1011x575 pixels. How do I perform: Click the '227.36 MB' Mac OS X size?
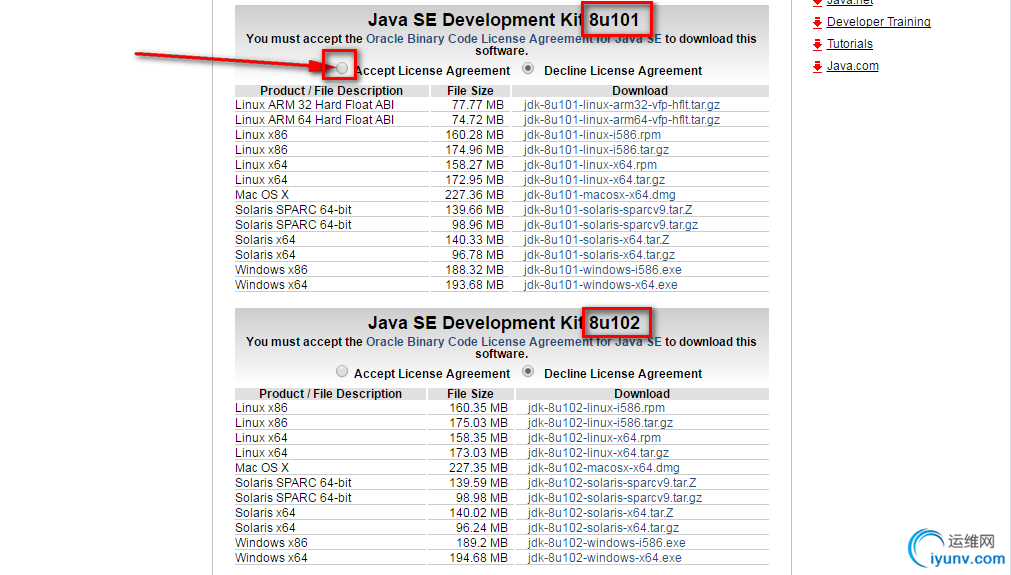(474, 195)
